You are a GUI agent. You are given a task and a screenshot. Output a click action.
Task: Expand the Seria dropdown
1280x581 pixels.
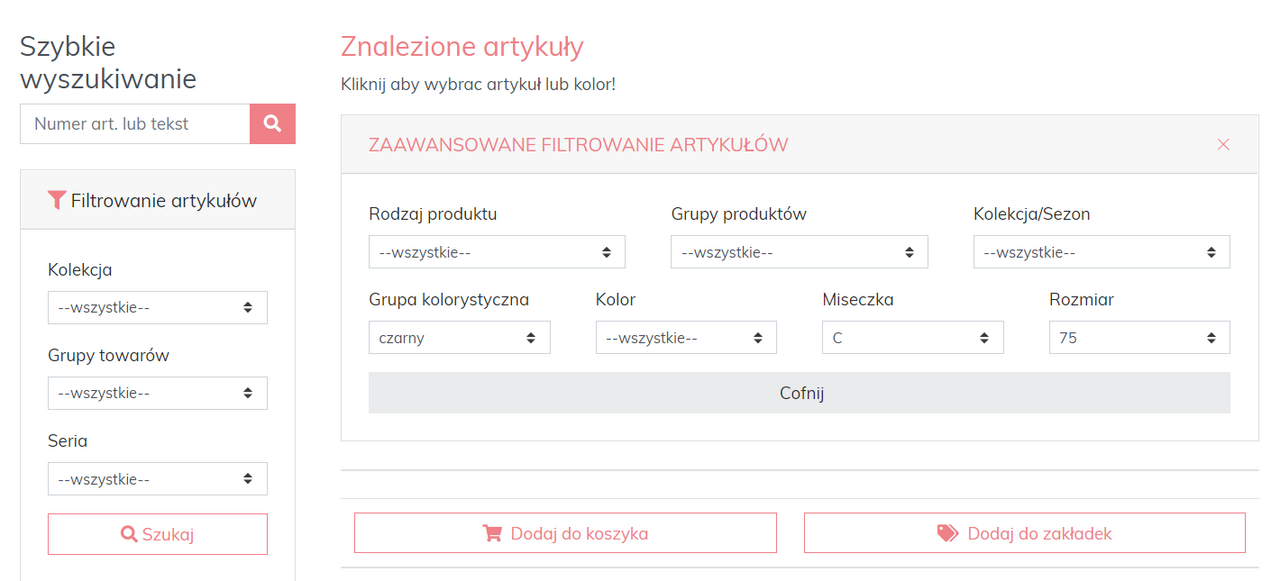point(157,479)
